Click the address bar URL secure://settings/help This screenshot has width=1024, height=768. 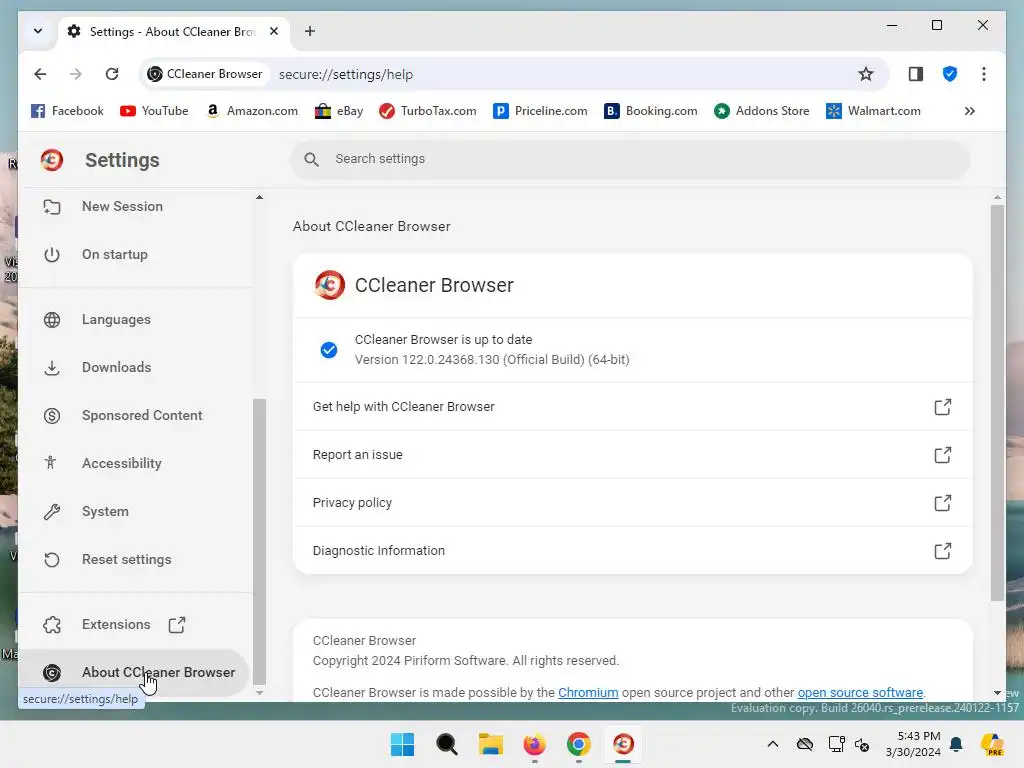tap(345, 74)
